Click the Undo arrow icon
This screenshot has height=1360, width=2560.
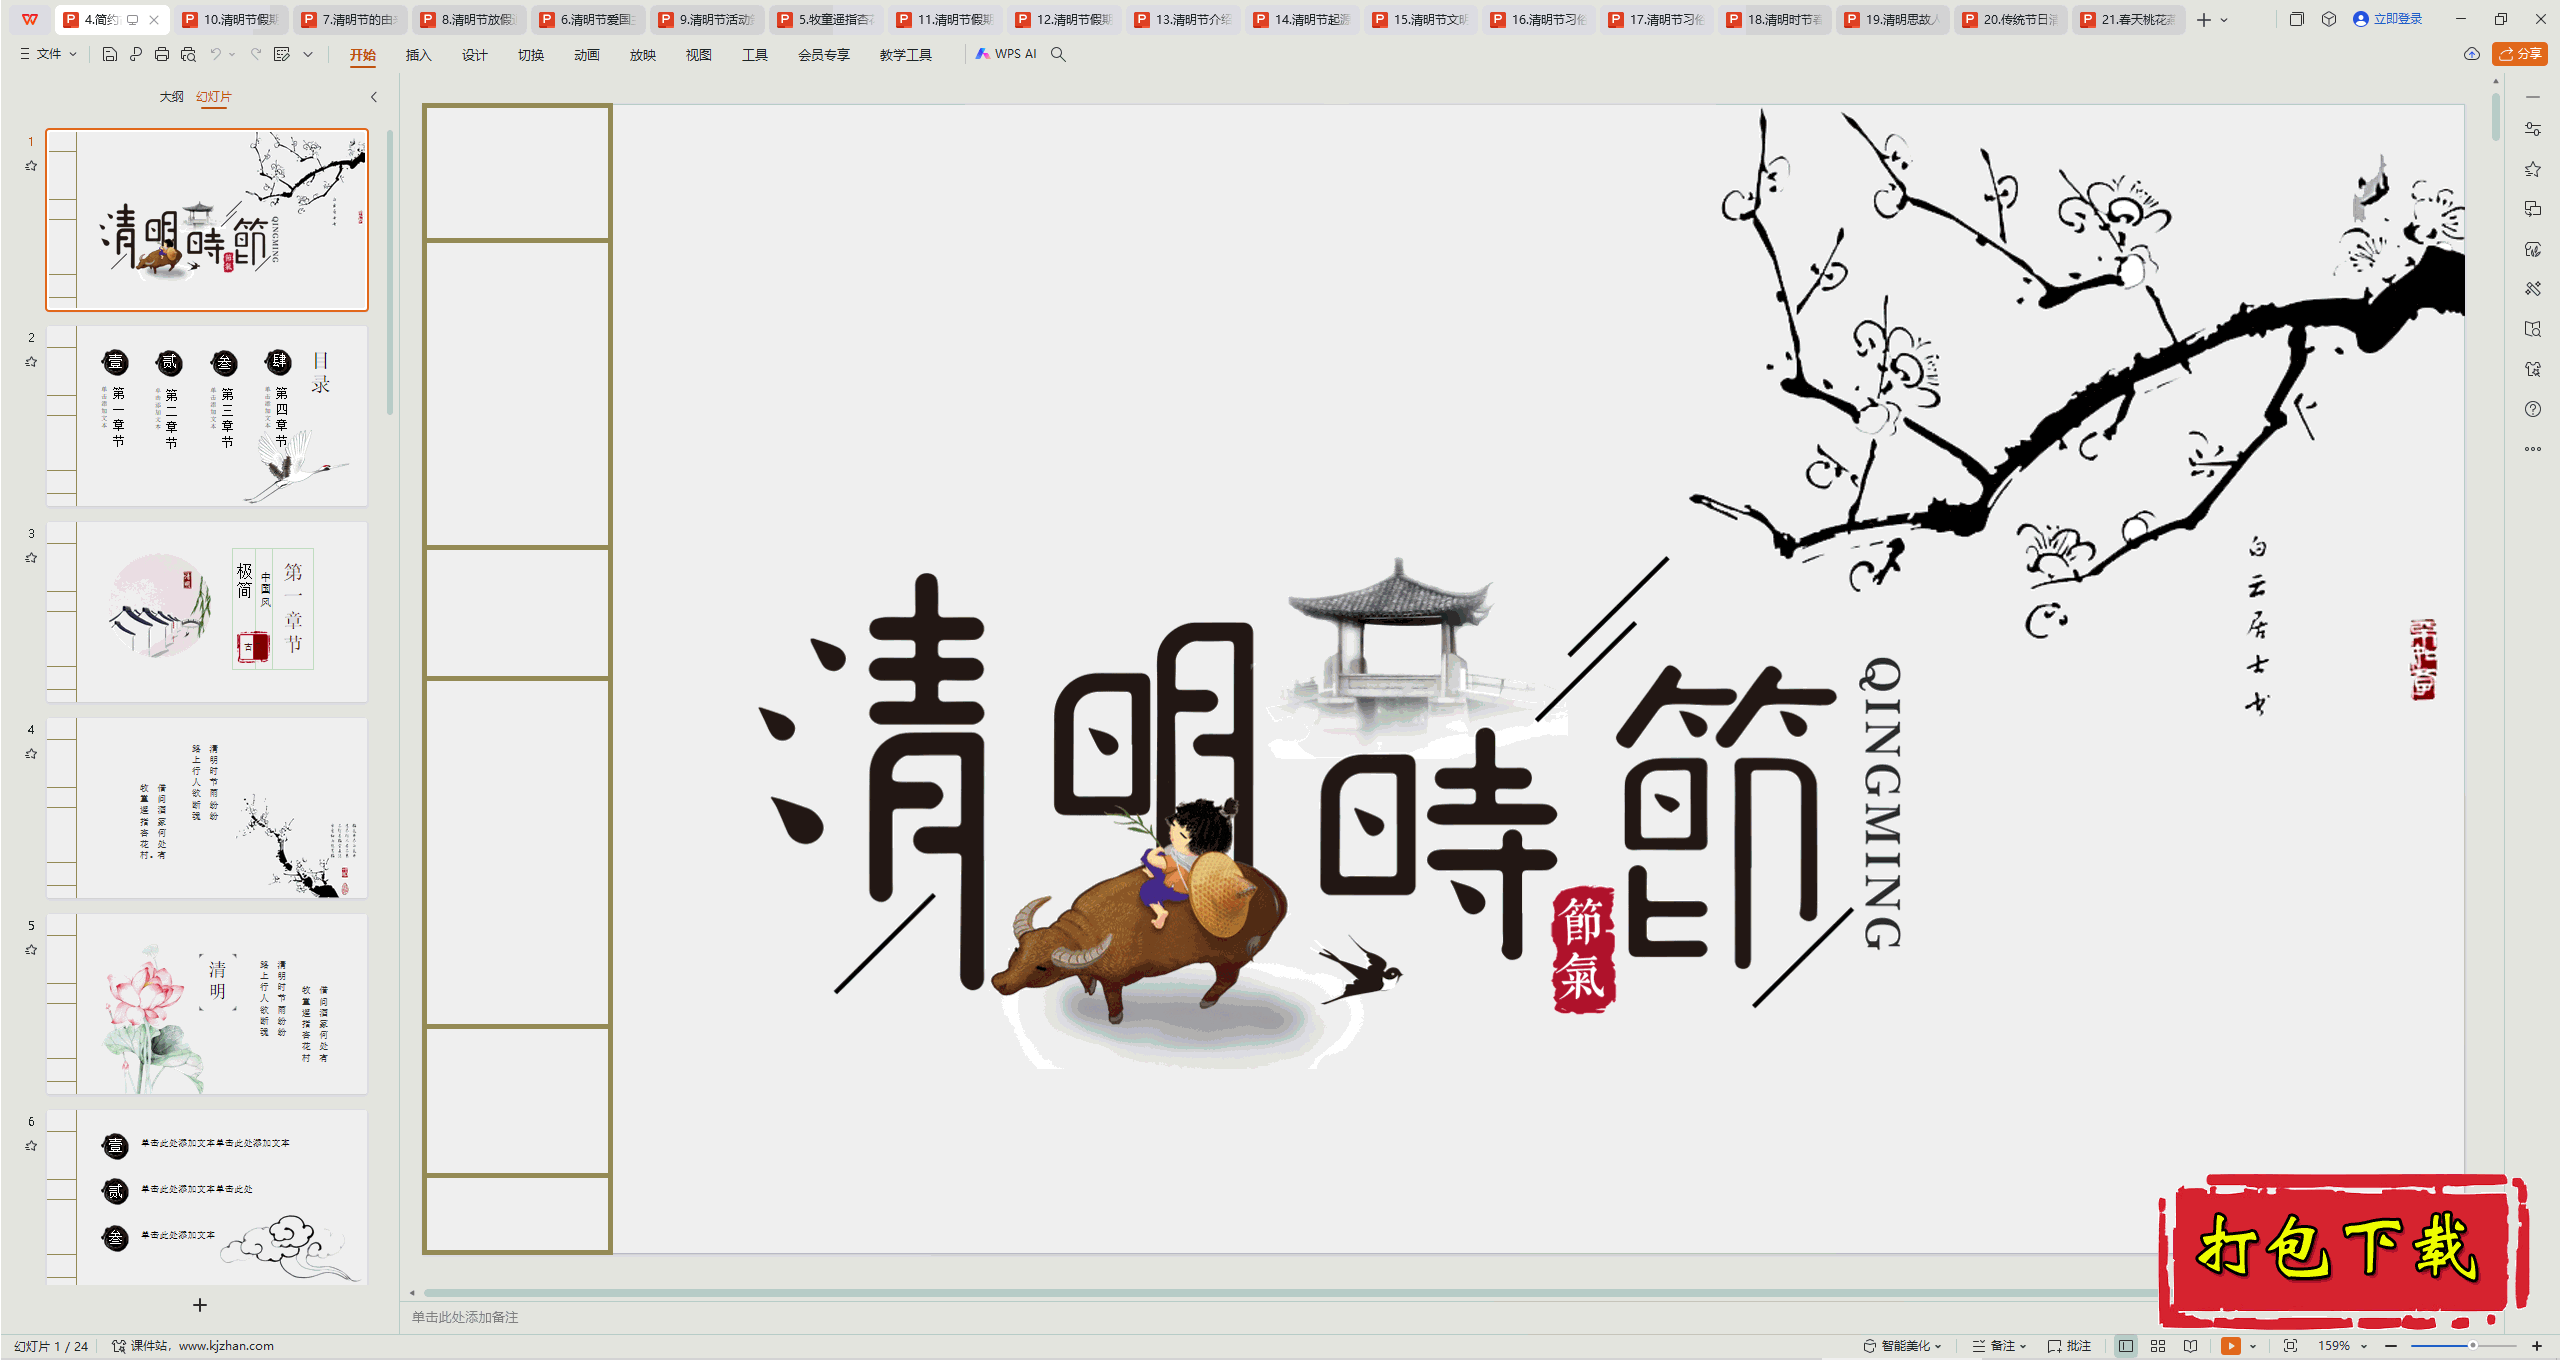(215, 54)
